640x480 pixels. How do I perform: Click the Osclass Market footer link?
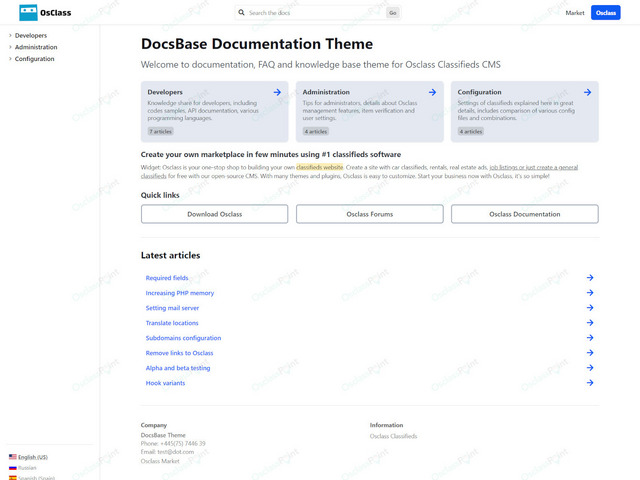click(x=160, y=461)
